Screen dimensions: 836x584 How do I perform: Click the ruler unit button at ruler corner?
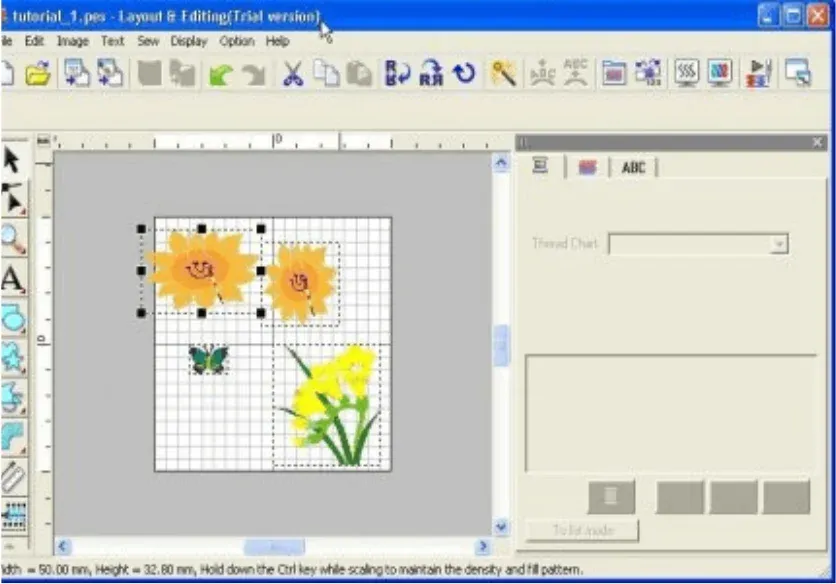pos(43,141)
